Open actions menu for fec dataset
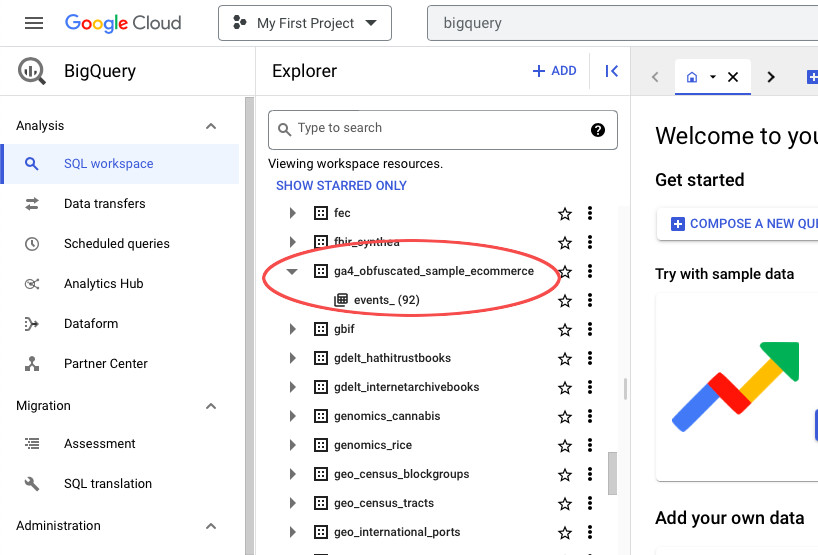Image resolution: width=818 pixels, height=555 pixels. (x=590, y=213)
